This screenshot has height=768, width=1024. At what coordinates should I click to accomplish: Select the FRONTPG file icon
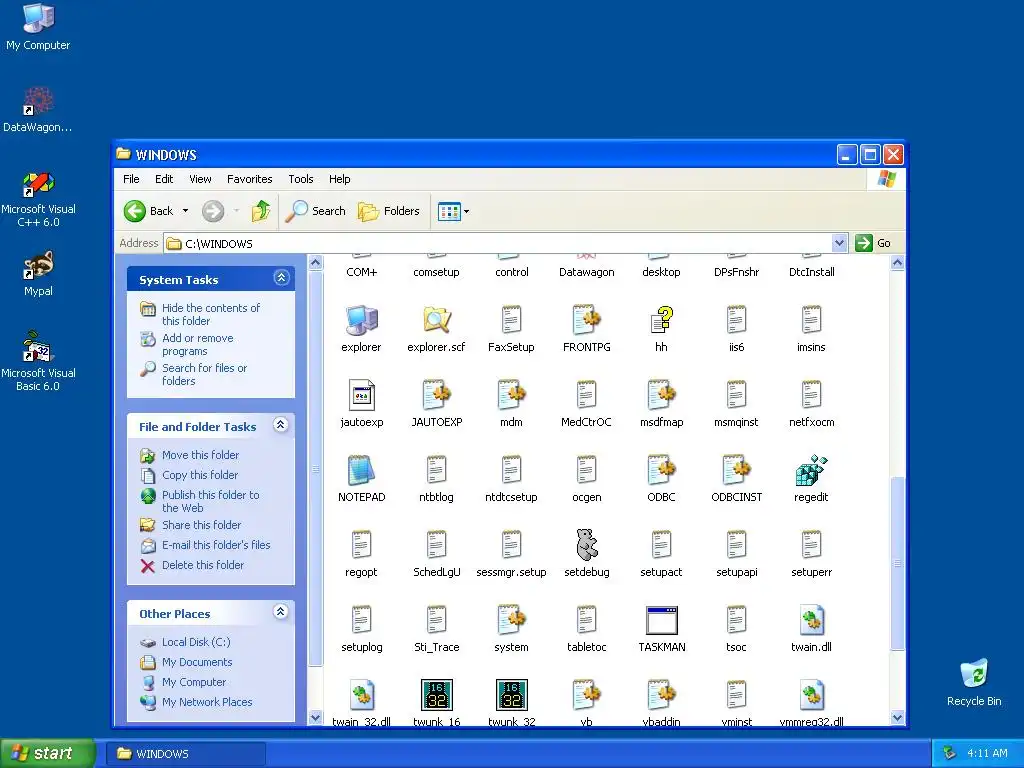[586, 321]
